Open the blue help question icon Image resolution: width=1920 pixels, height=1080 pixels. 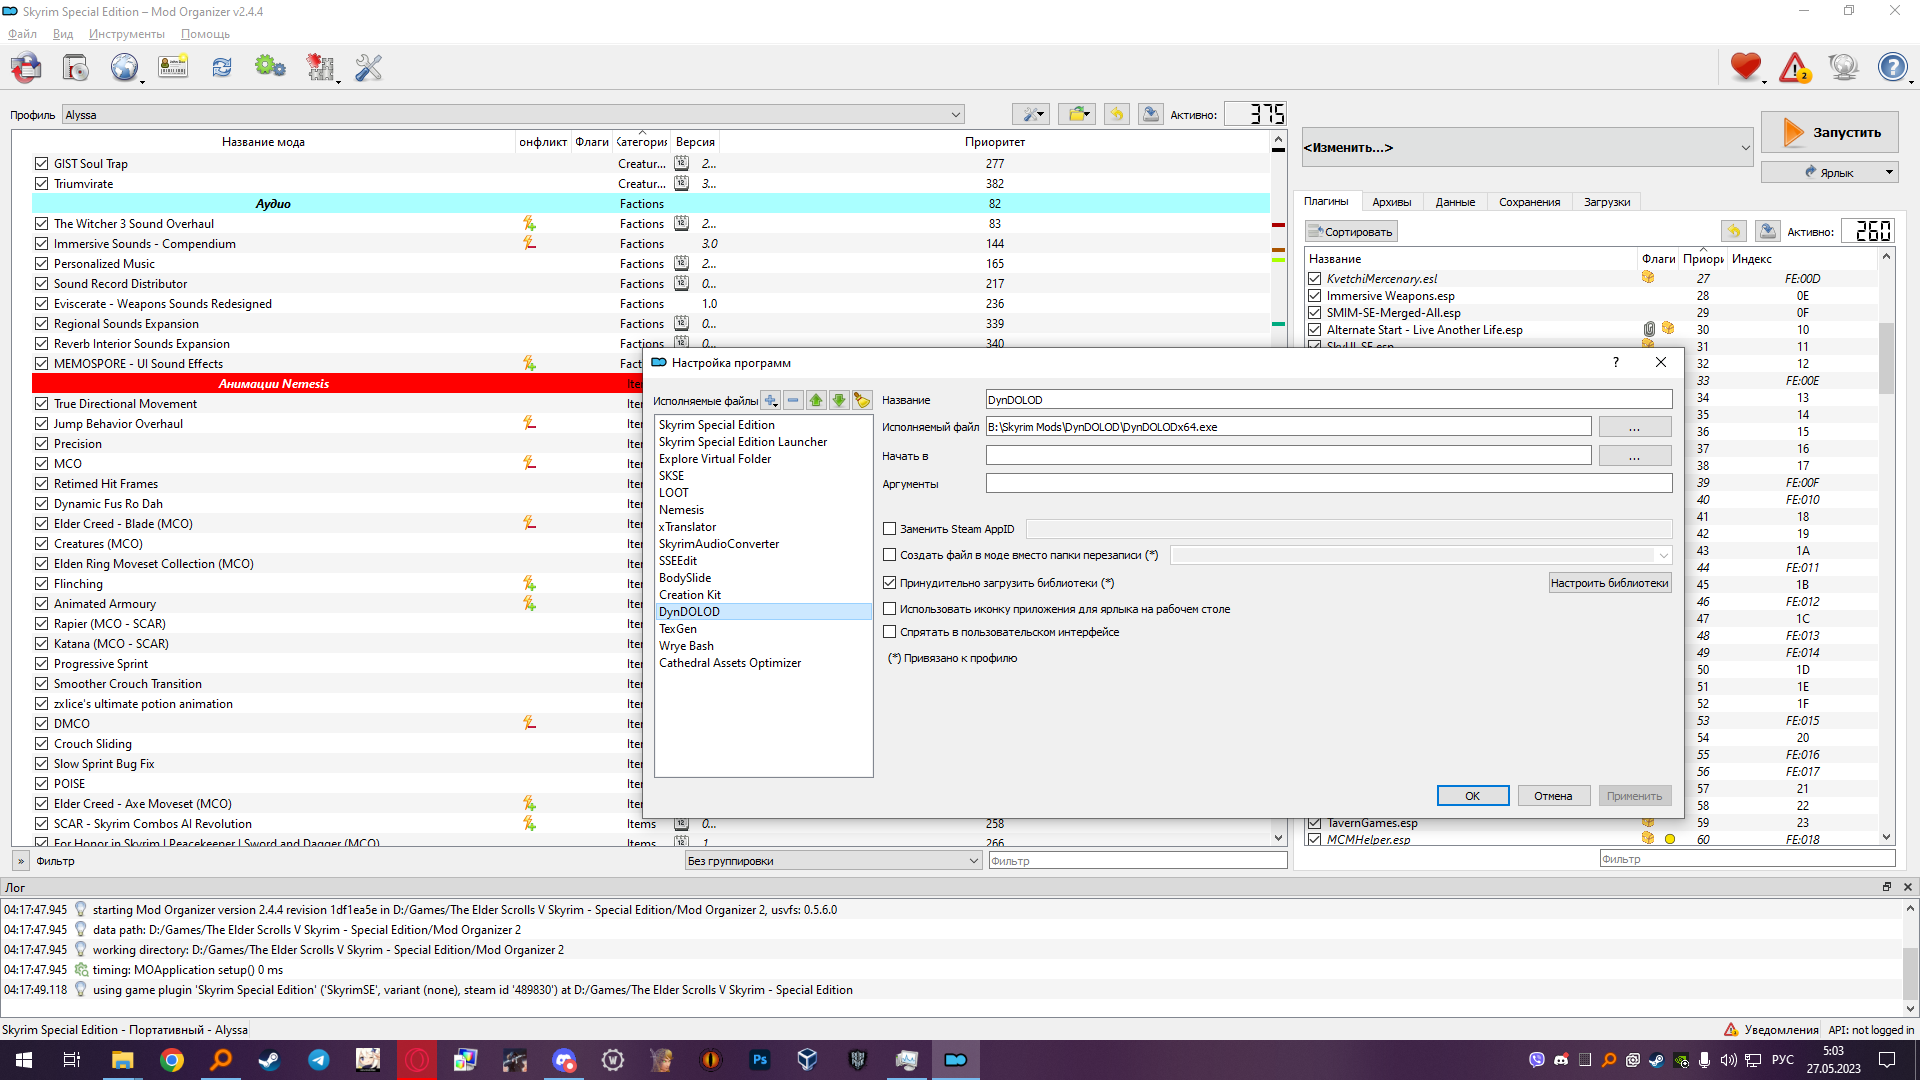click(1892, 68)
